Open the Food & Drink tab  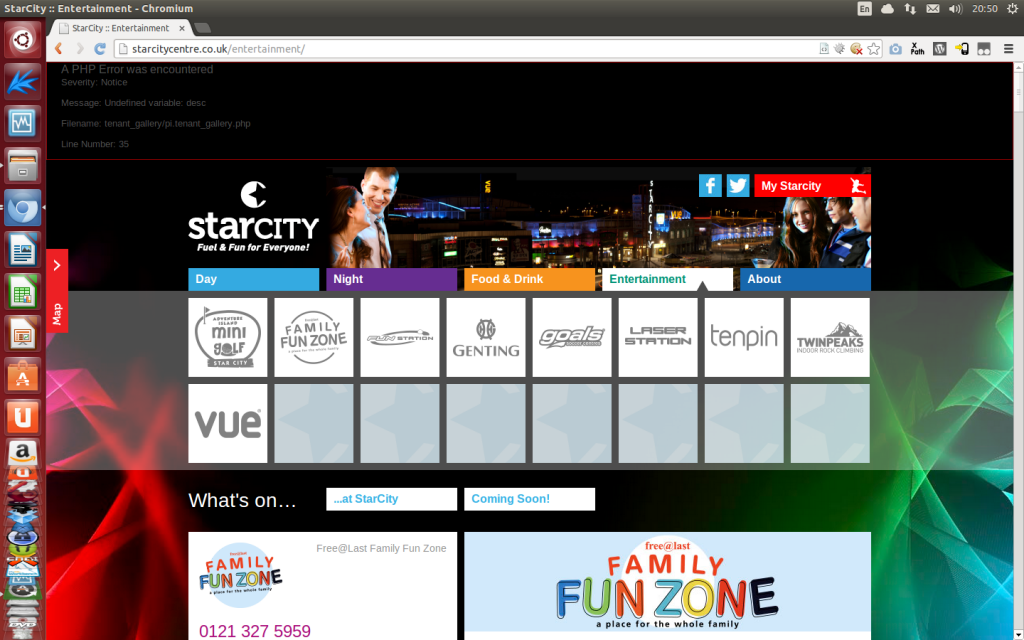click(x=529, y=279)
